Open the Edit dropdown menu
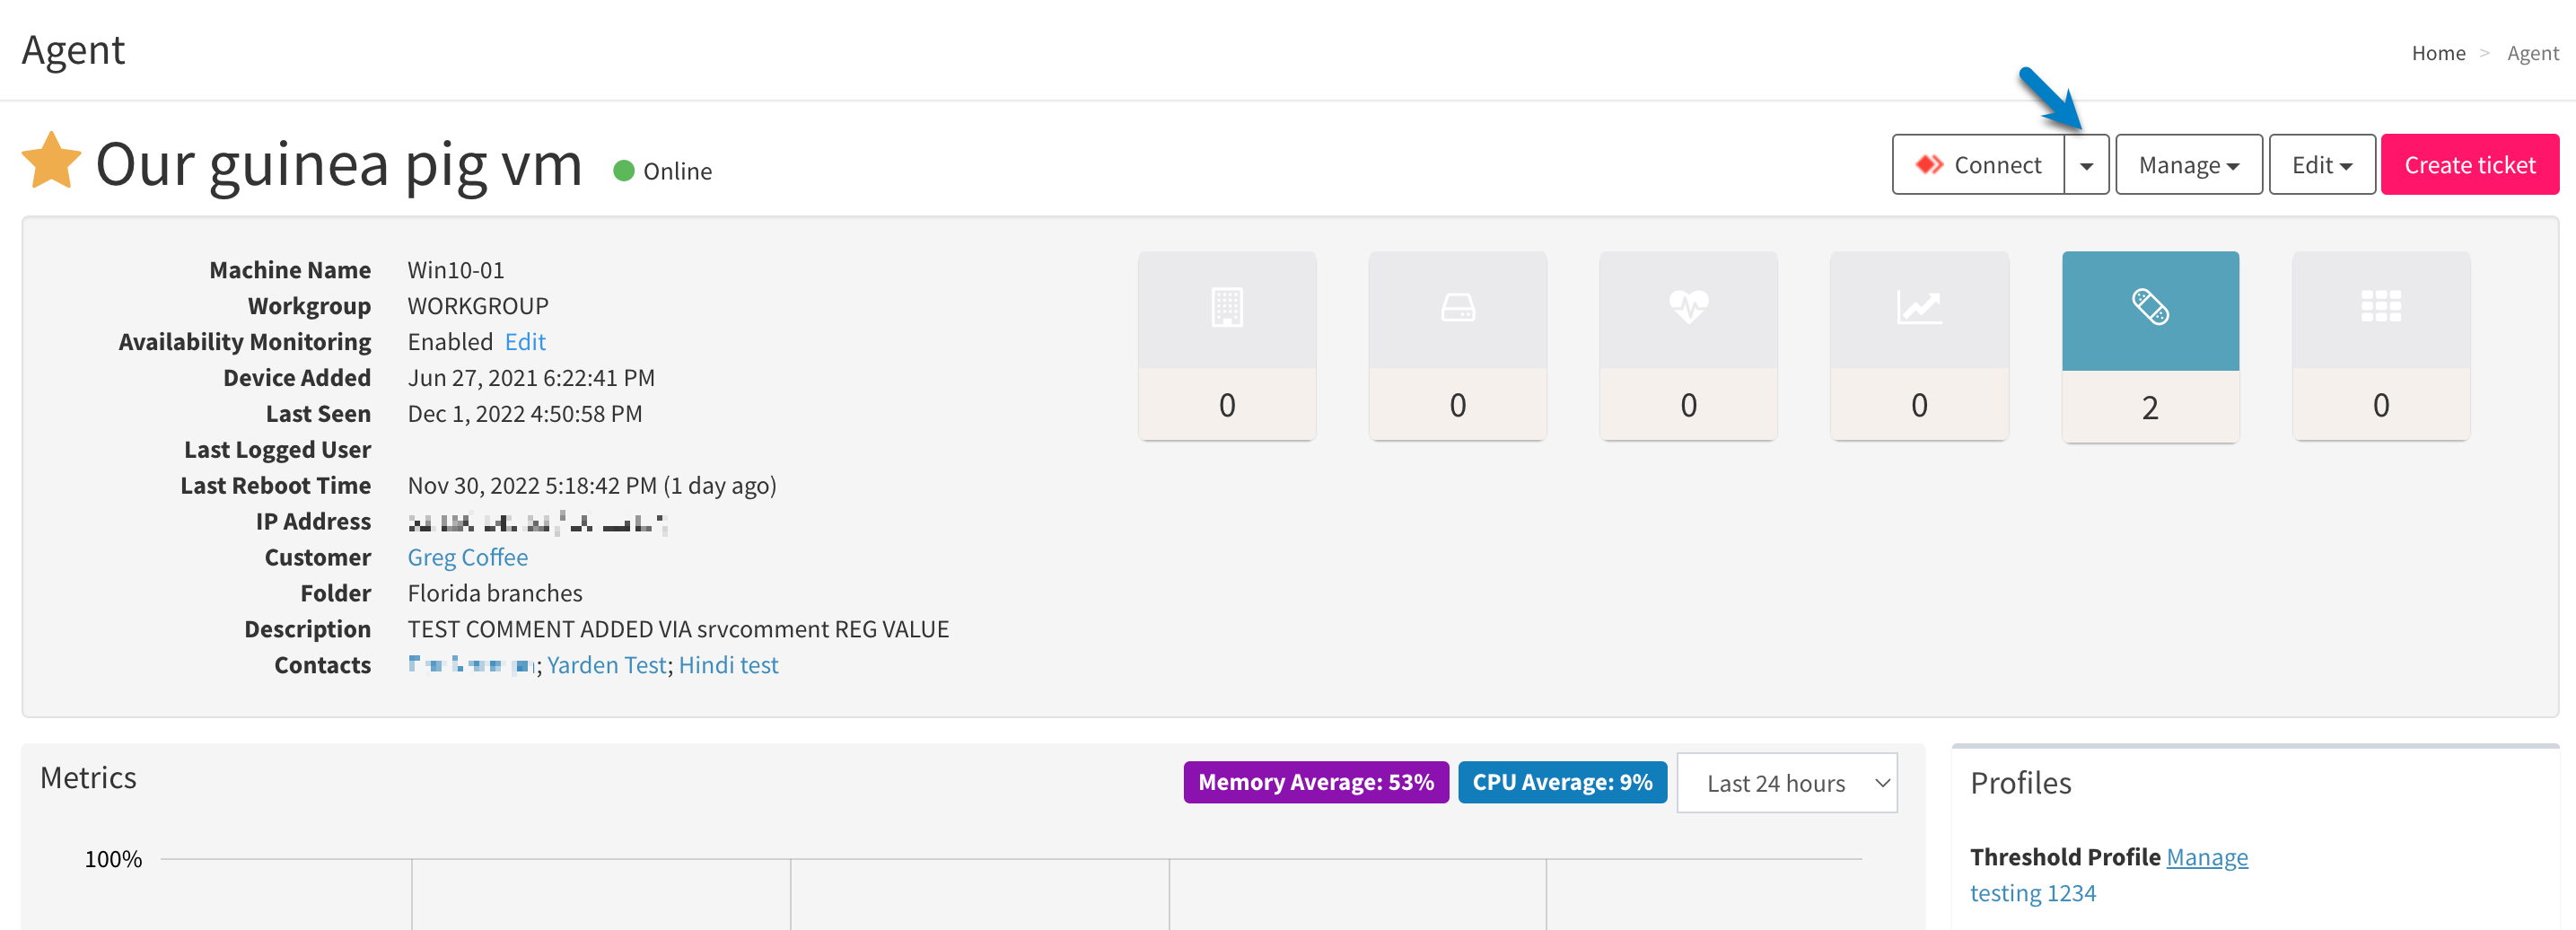Screen dimensions: 2576x930 (x=2321, y=165)
